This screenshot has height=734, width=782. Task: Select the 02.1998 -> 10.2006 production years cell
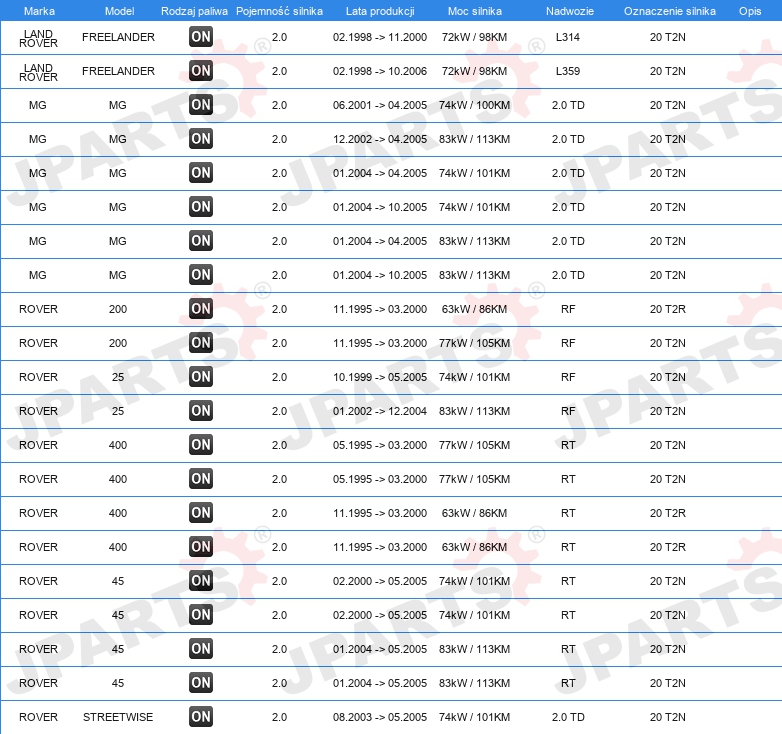click(x=380, y=71)
